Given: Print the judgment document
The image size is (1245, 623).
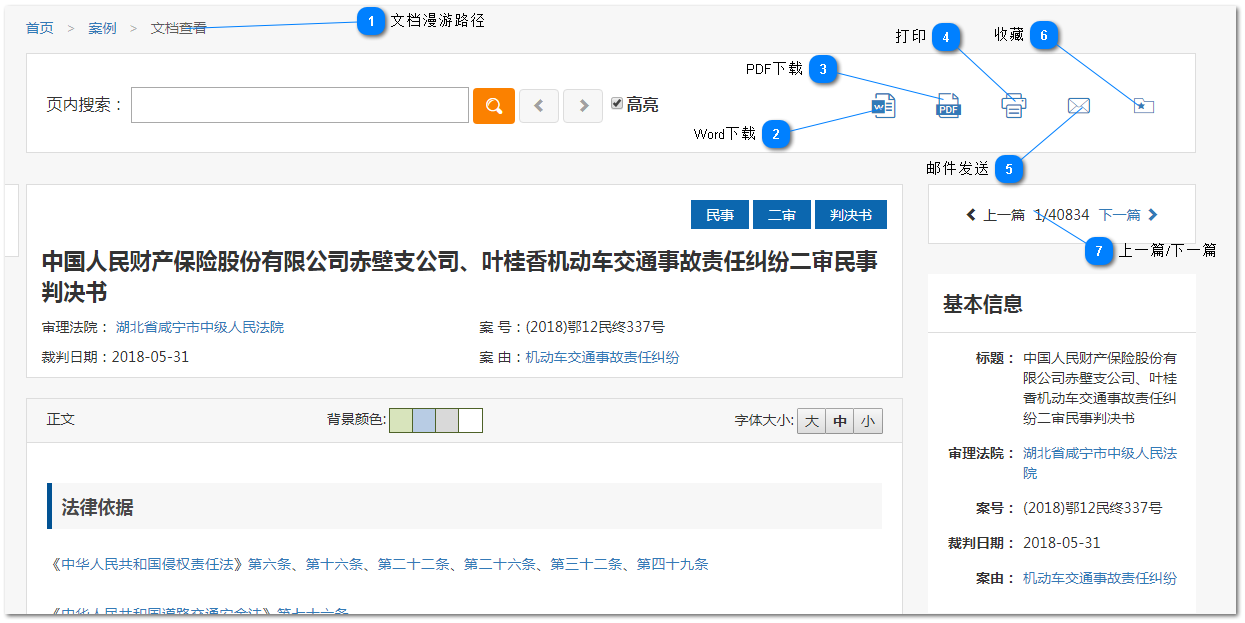Looking at the screenshot, I should [x=1012, y=104].
